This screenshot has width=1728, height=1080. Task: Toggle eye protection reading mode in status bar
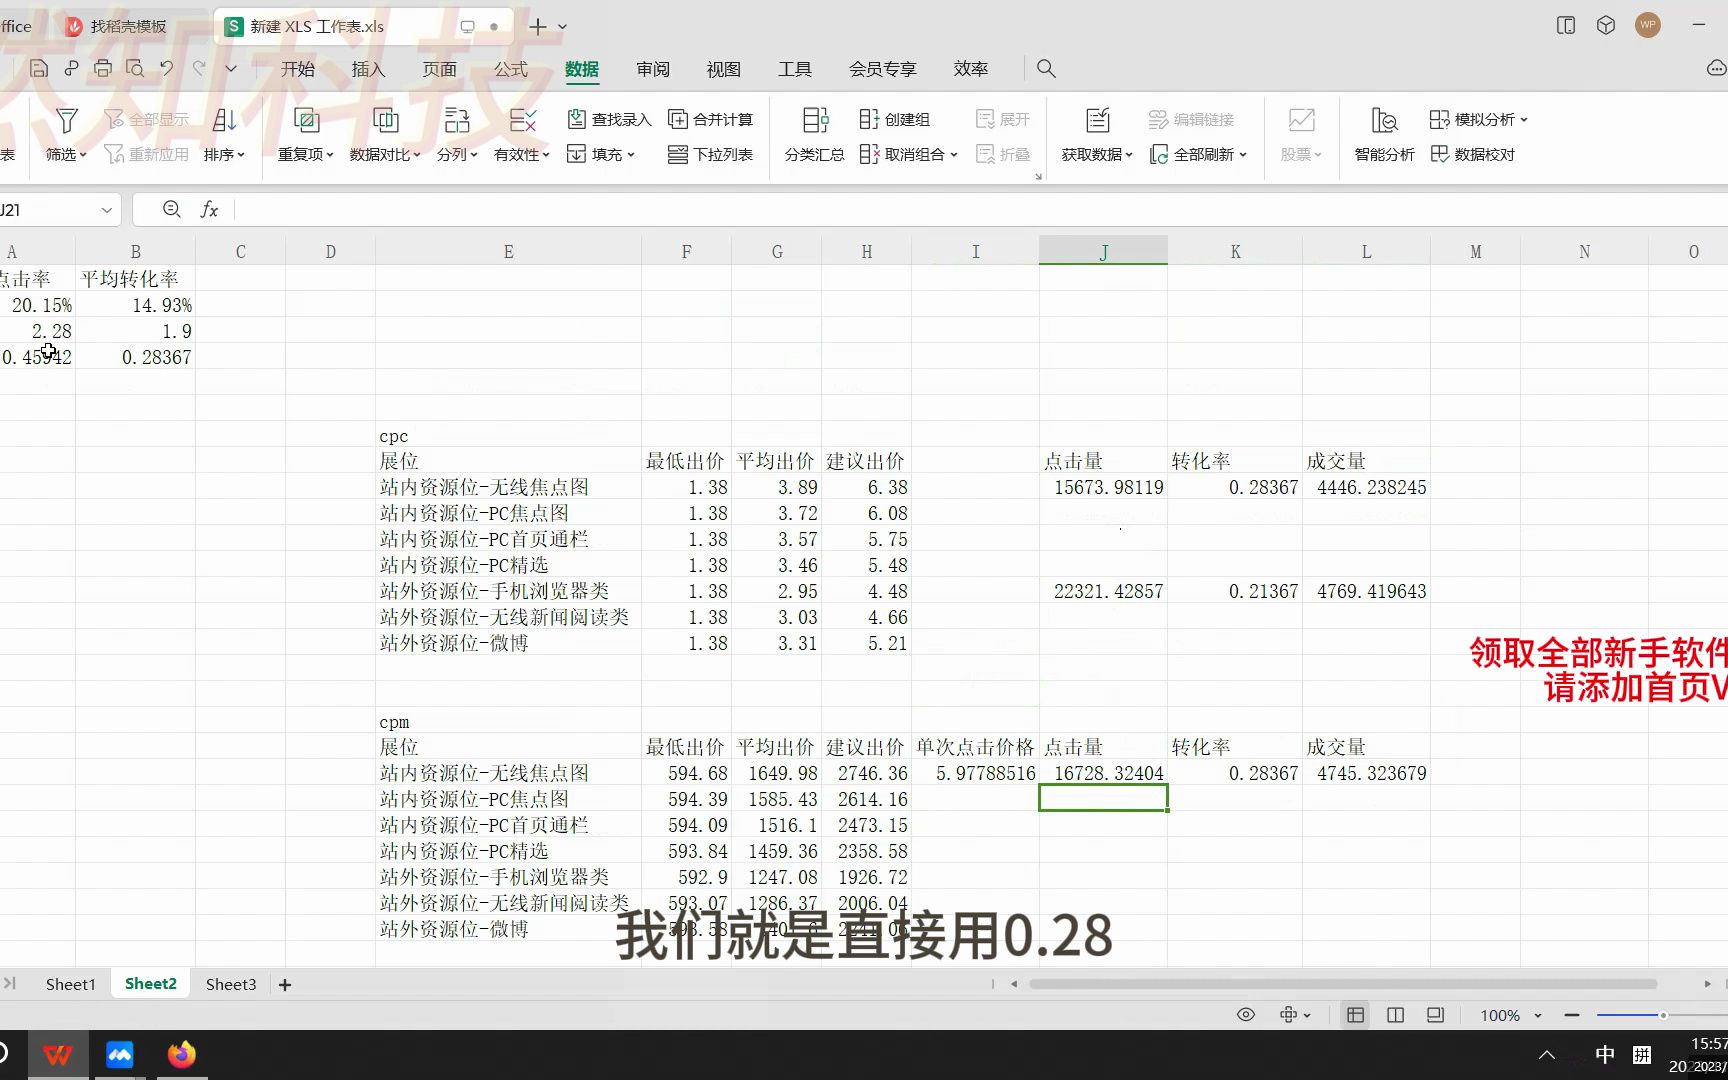(1246, 1014)
